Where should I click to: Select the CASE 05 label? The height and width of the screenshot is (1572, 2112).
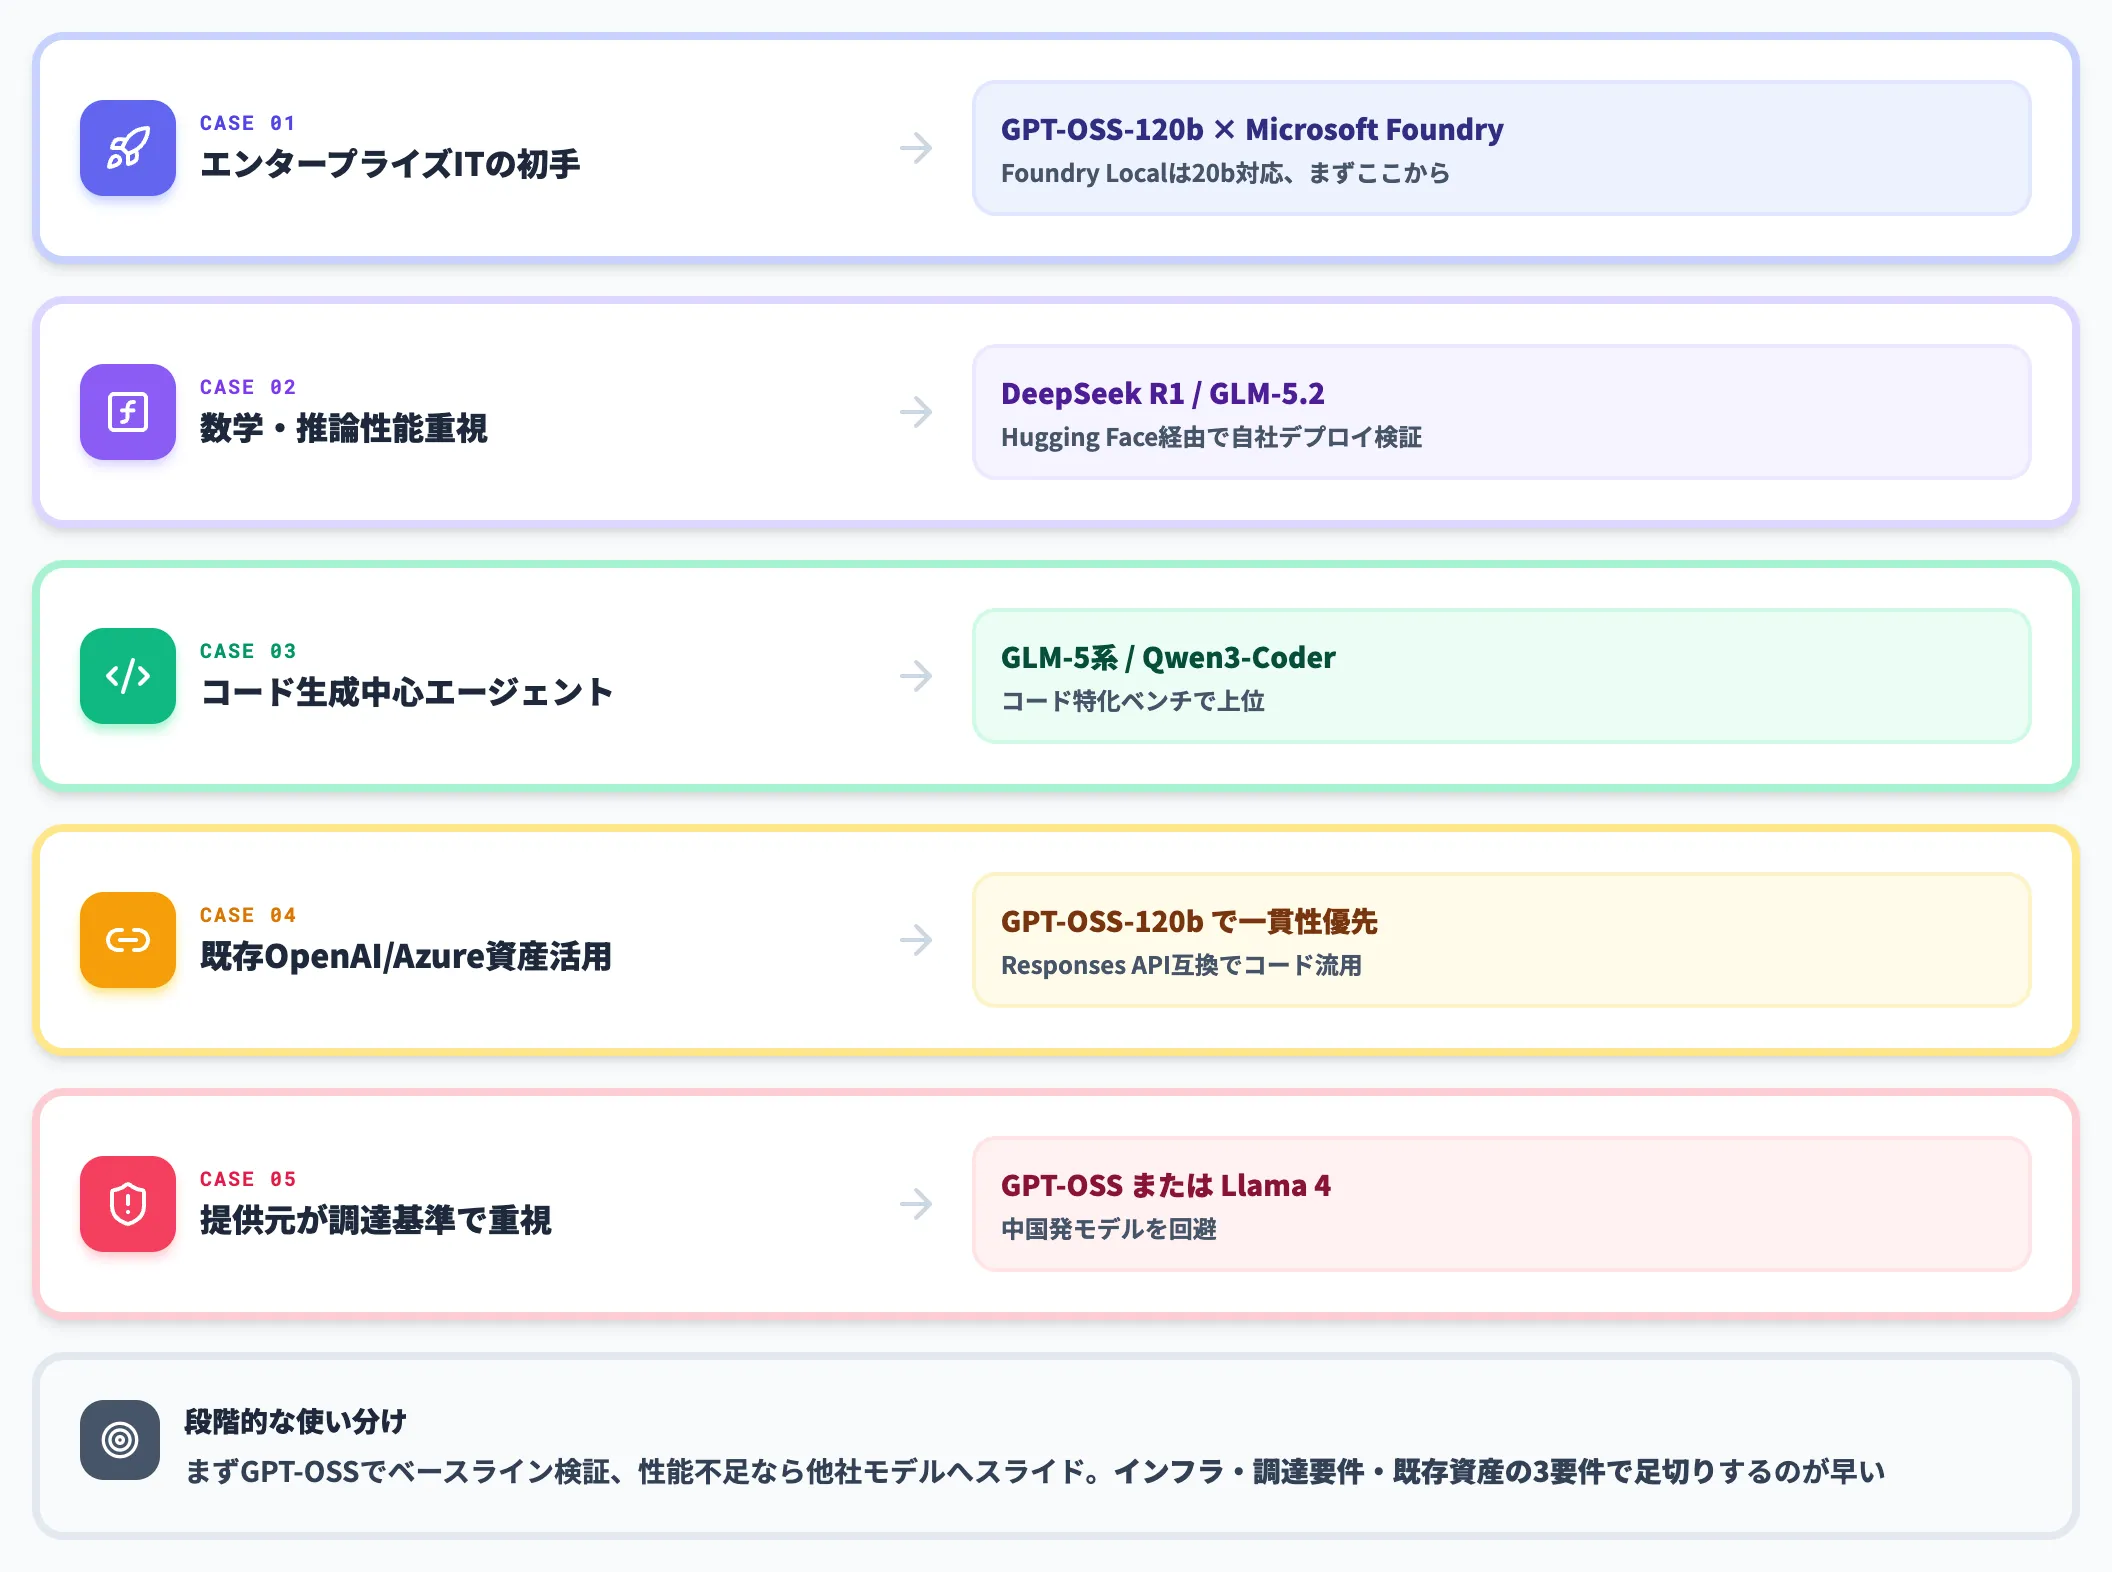point(247,1179)
